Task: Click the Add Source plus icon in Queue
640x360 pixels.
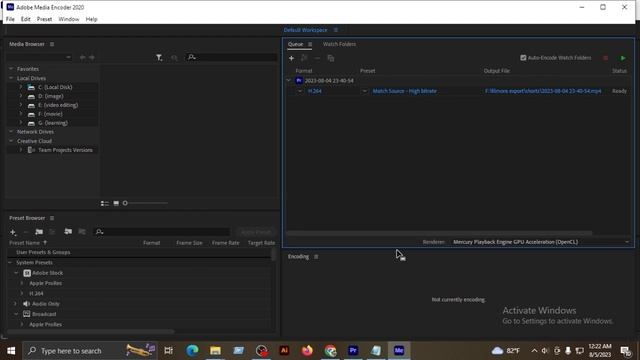Action: [291, 58]
